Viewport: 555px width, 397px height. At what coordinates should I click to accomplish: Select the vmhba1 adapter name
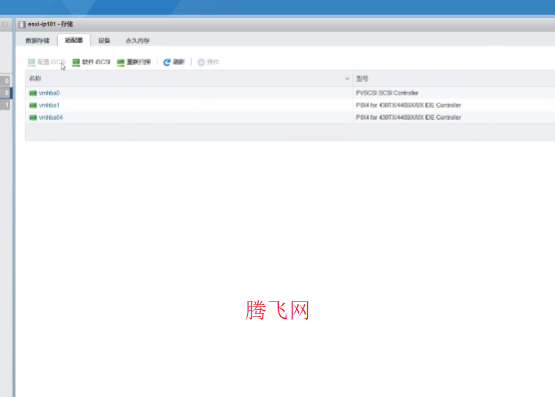click(x=49, y=105)
